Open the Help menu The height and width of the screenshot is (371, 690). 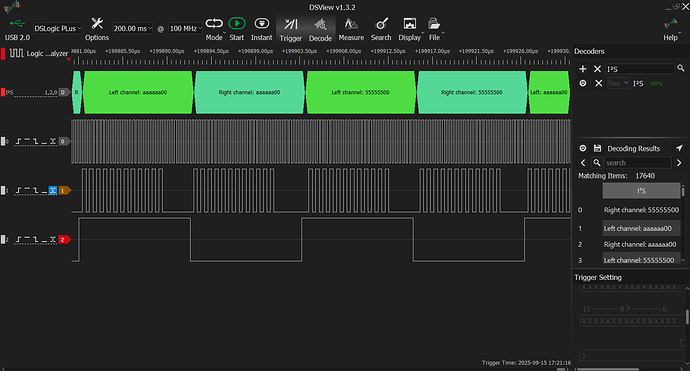[670, 29]
